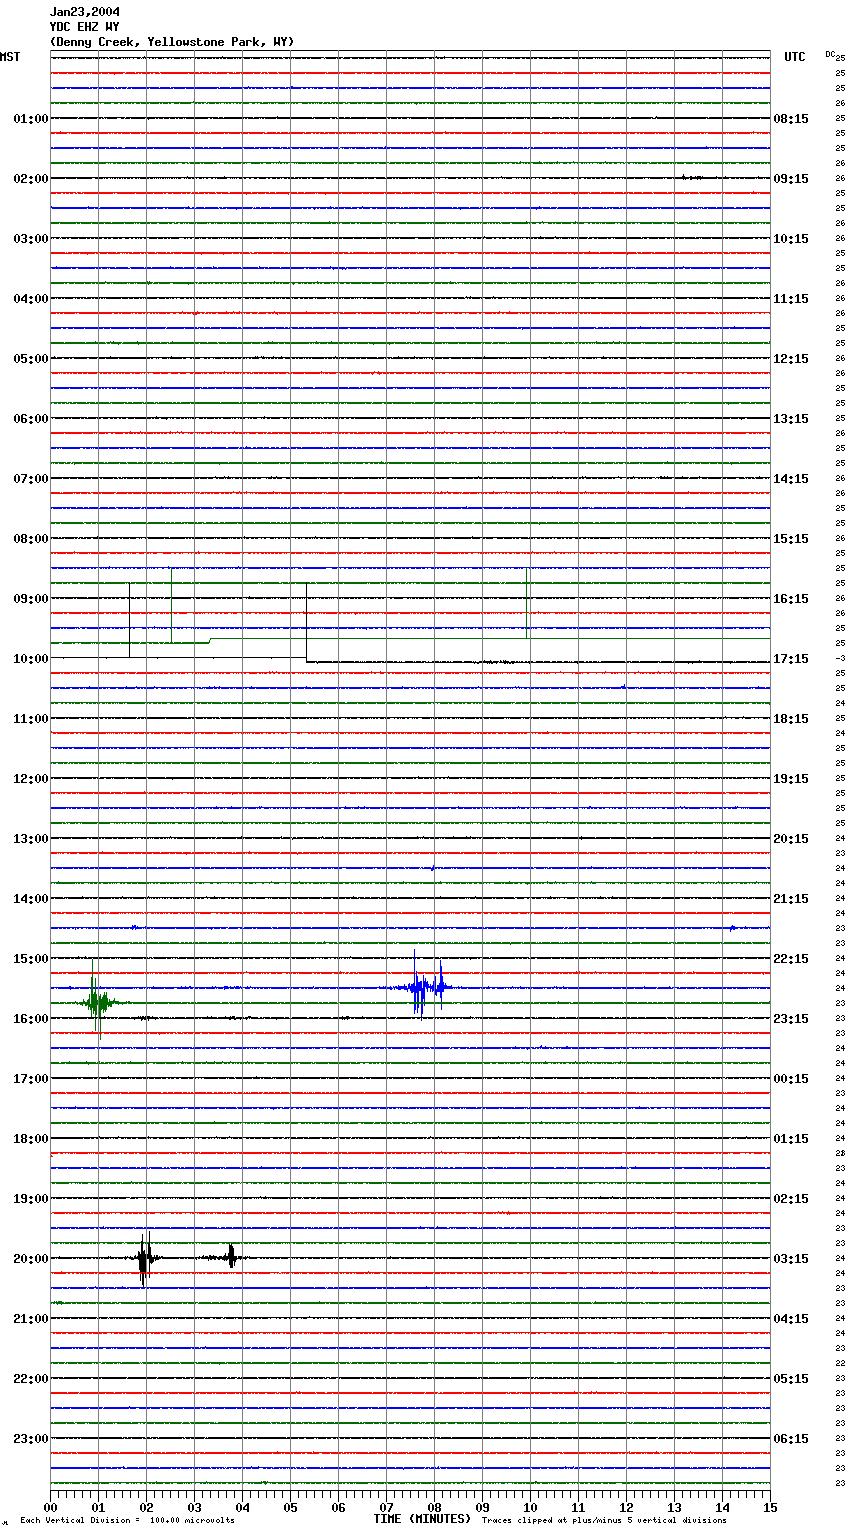Click the 06:15 UTC time label
850x1534 pixels.
click(791, 1439)
